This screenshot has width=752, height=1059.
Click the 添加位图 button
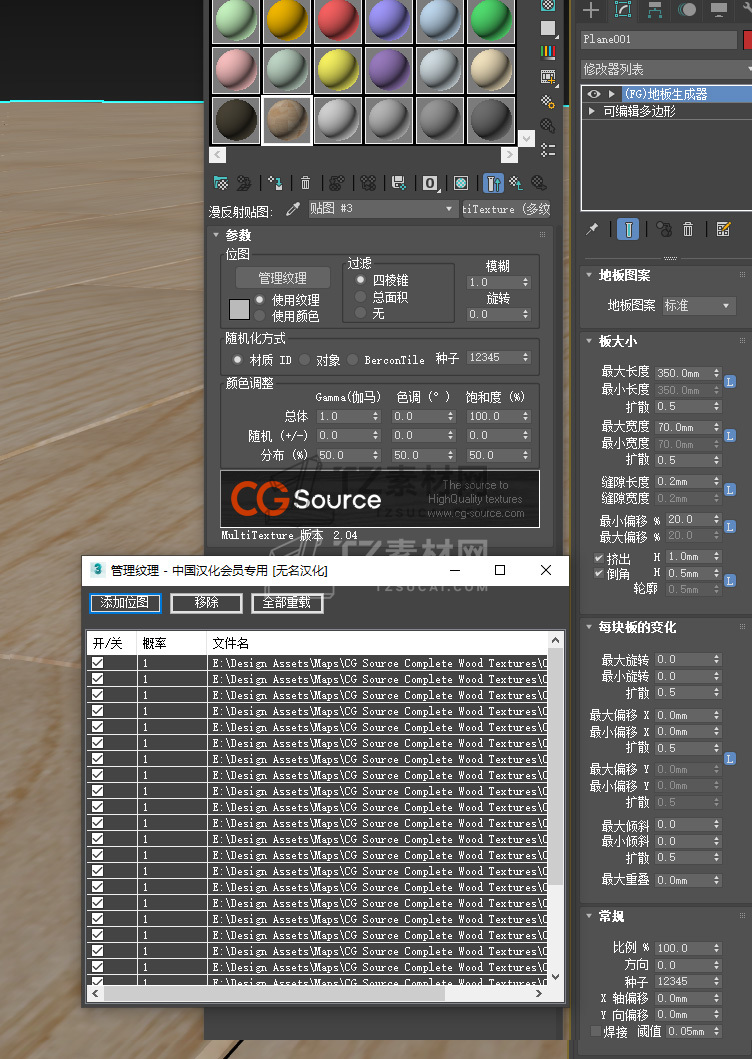coord(125,603)
